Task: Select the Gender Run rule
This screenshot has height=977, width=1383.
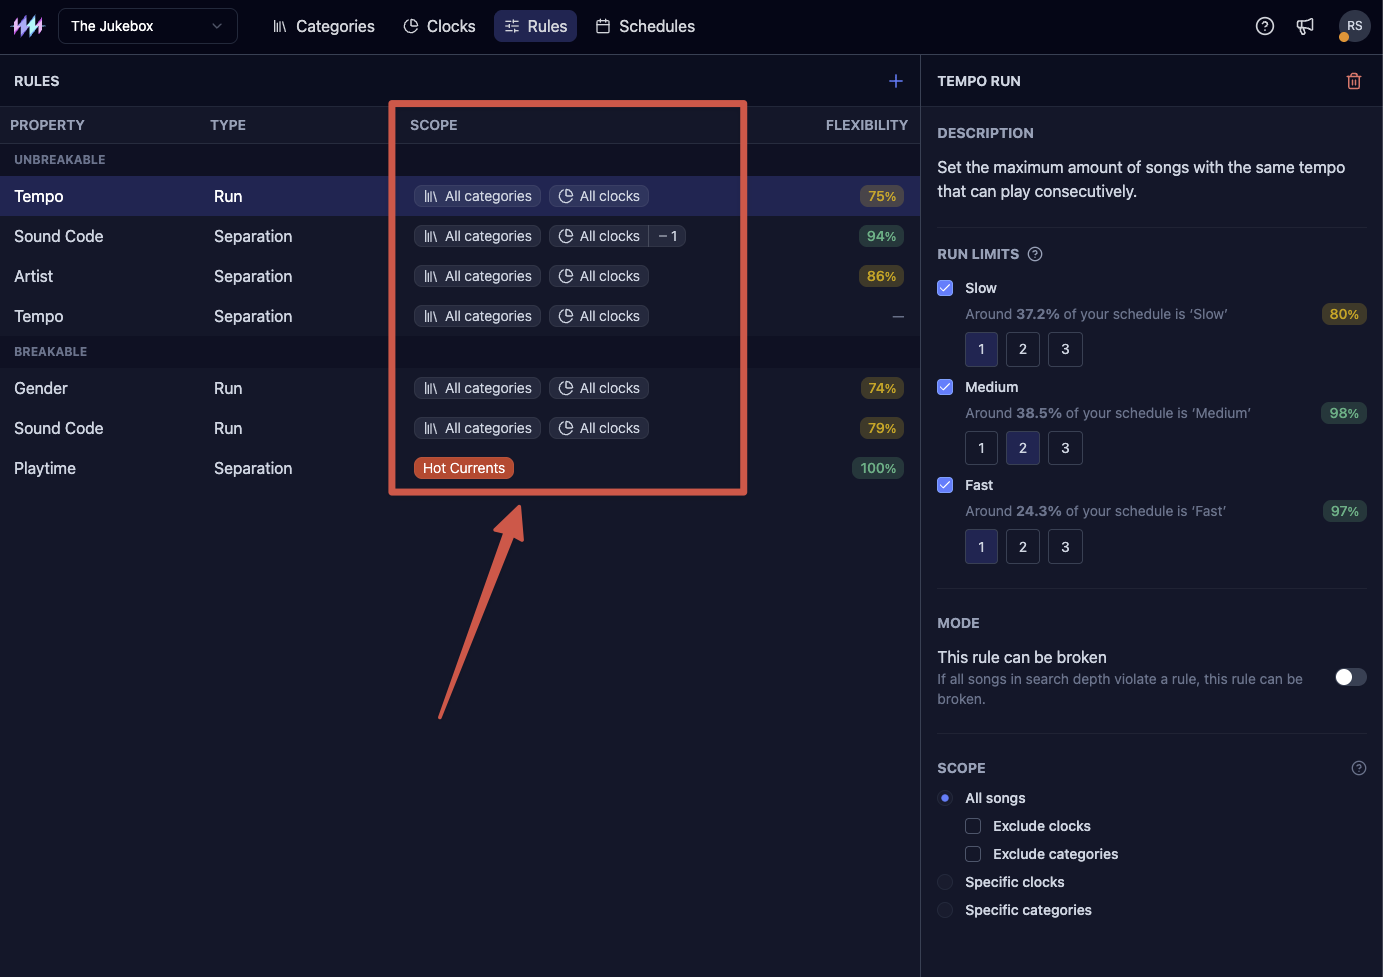Action: (460, 388)
